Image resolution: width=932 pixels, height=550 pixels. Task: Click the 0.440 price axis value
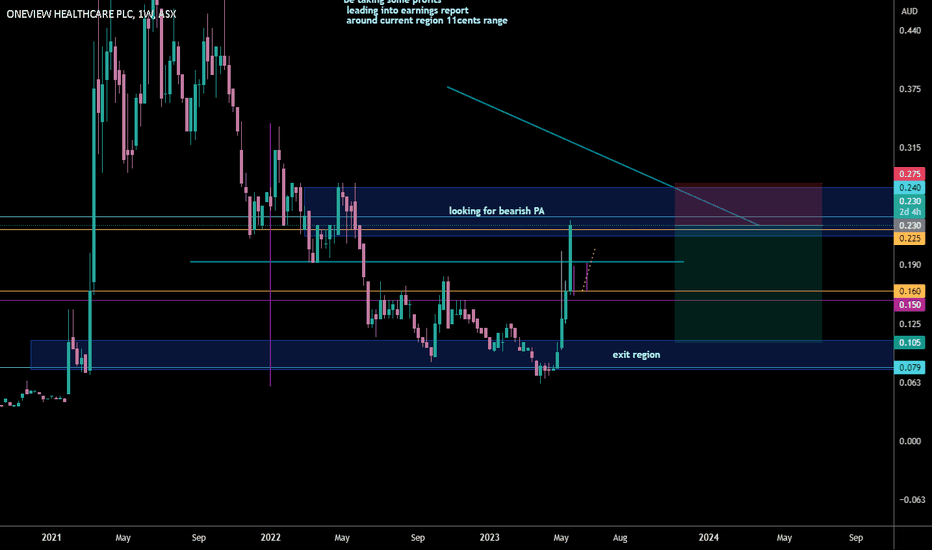pyautogui.click(x=910, y=30)
